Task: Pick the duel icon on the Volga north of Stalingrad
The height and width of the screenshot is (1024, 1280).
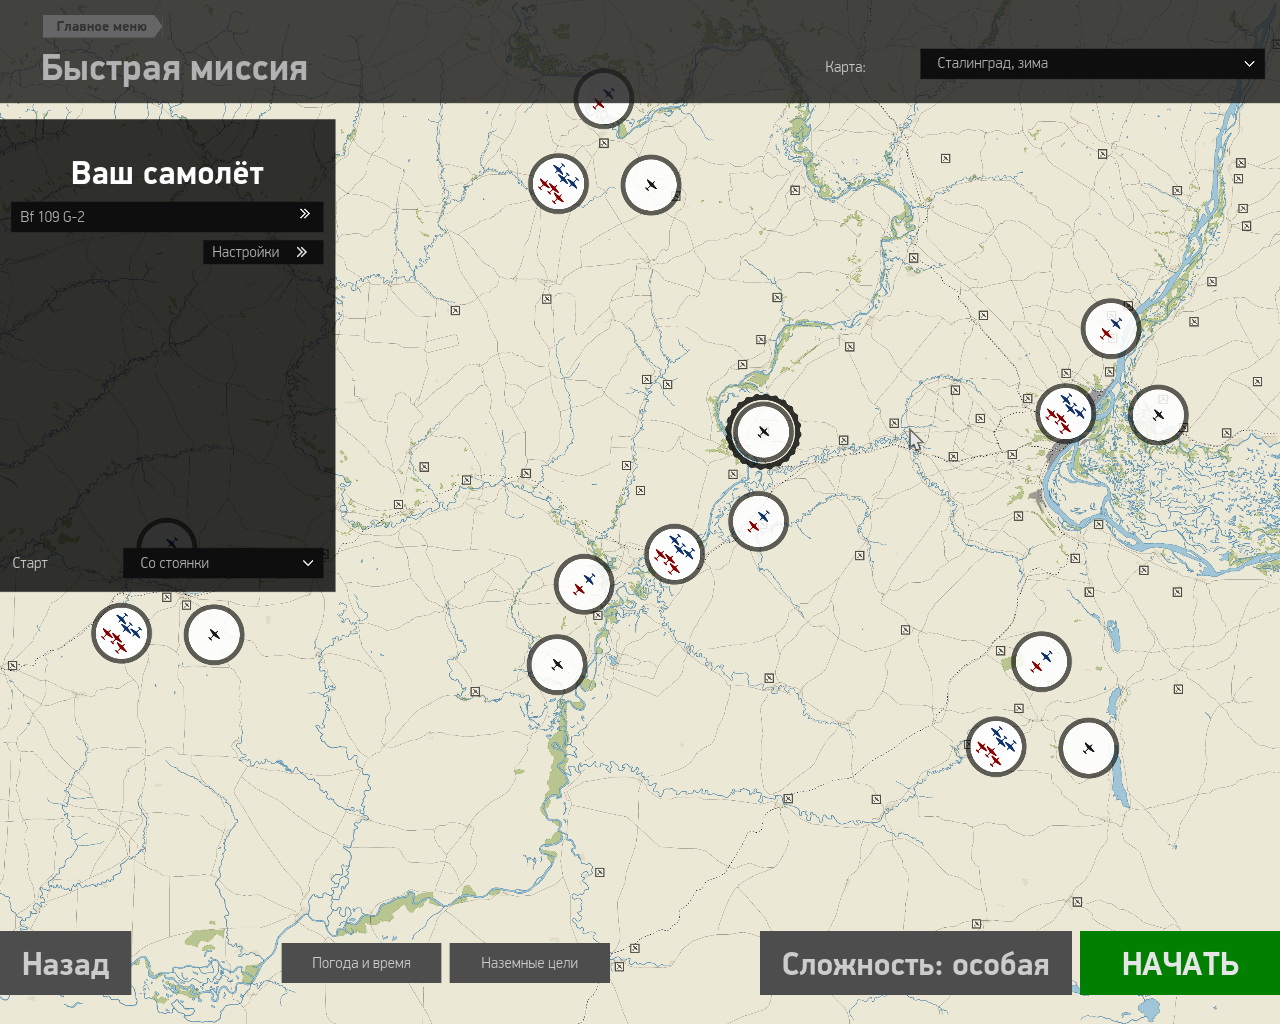Action: point(1111,328)
